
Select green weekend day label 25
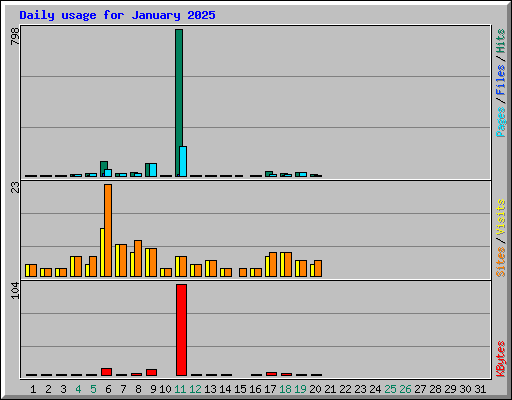(x=390, y=389)
